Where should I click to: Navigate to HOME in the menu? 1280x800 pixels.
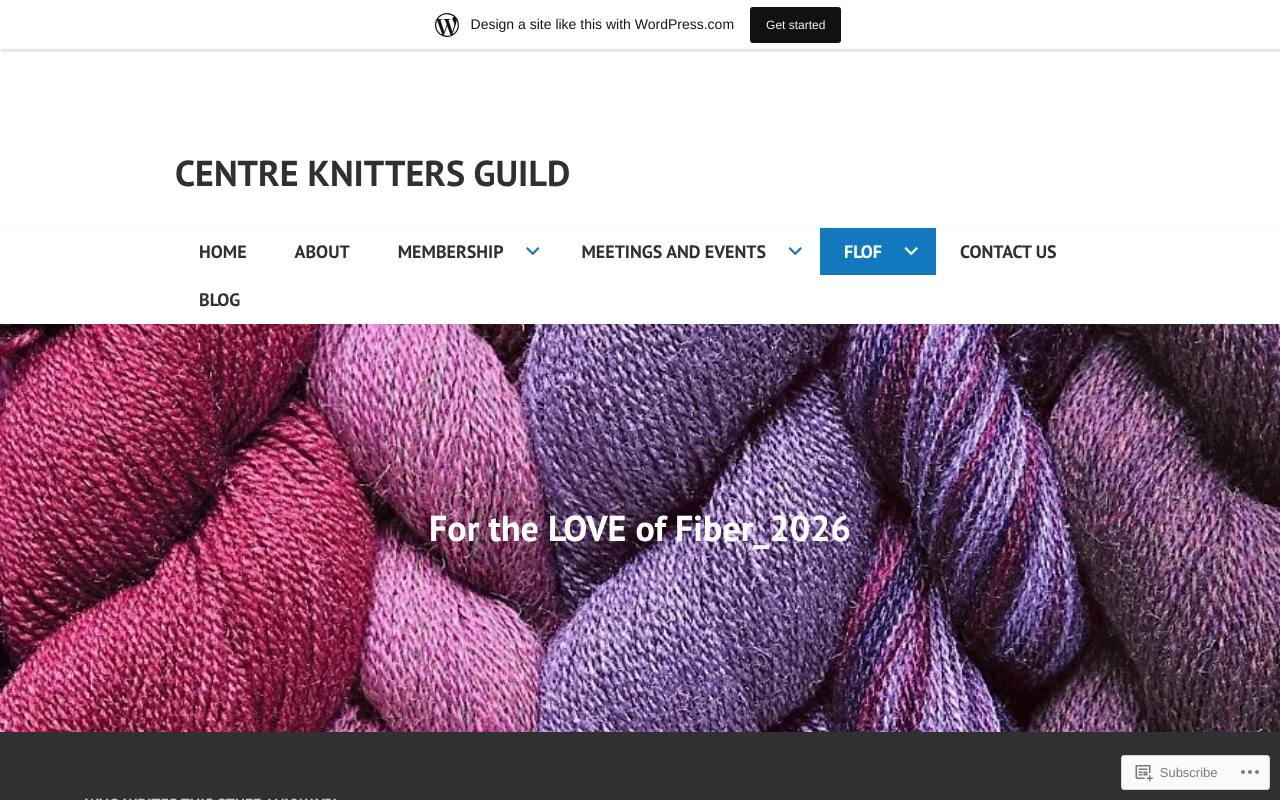point(222,251)
